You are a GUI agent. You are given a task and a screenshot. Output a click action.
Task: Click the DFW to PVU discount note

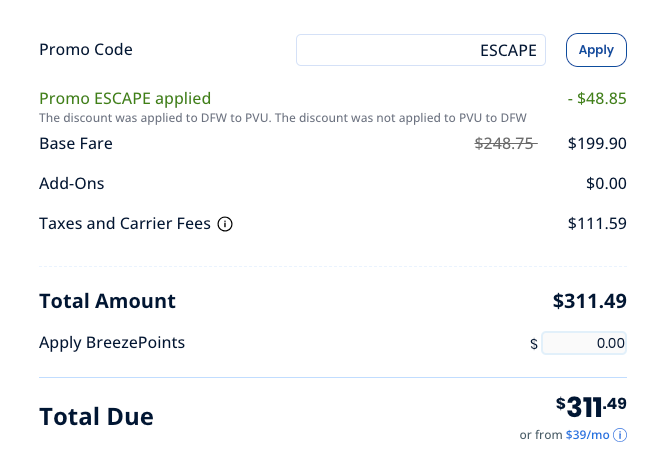click(x=282, y=118)
